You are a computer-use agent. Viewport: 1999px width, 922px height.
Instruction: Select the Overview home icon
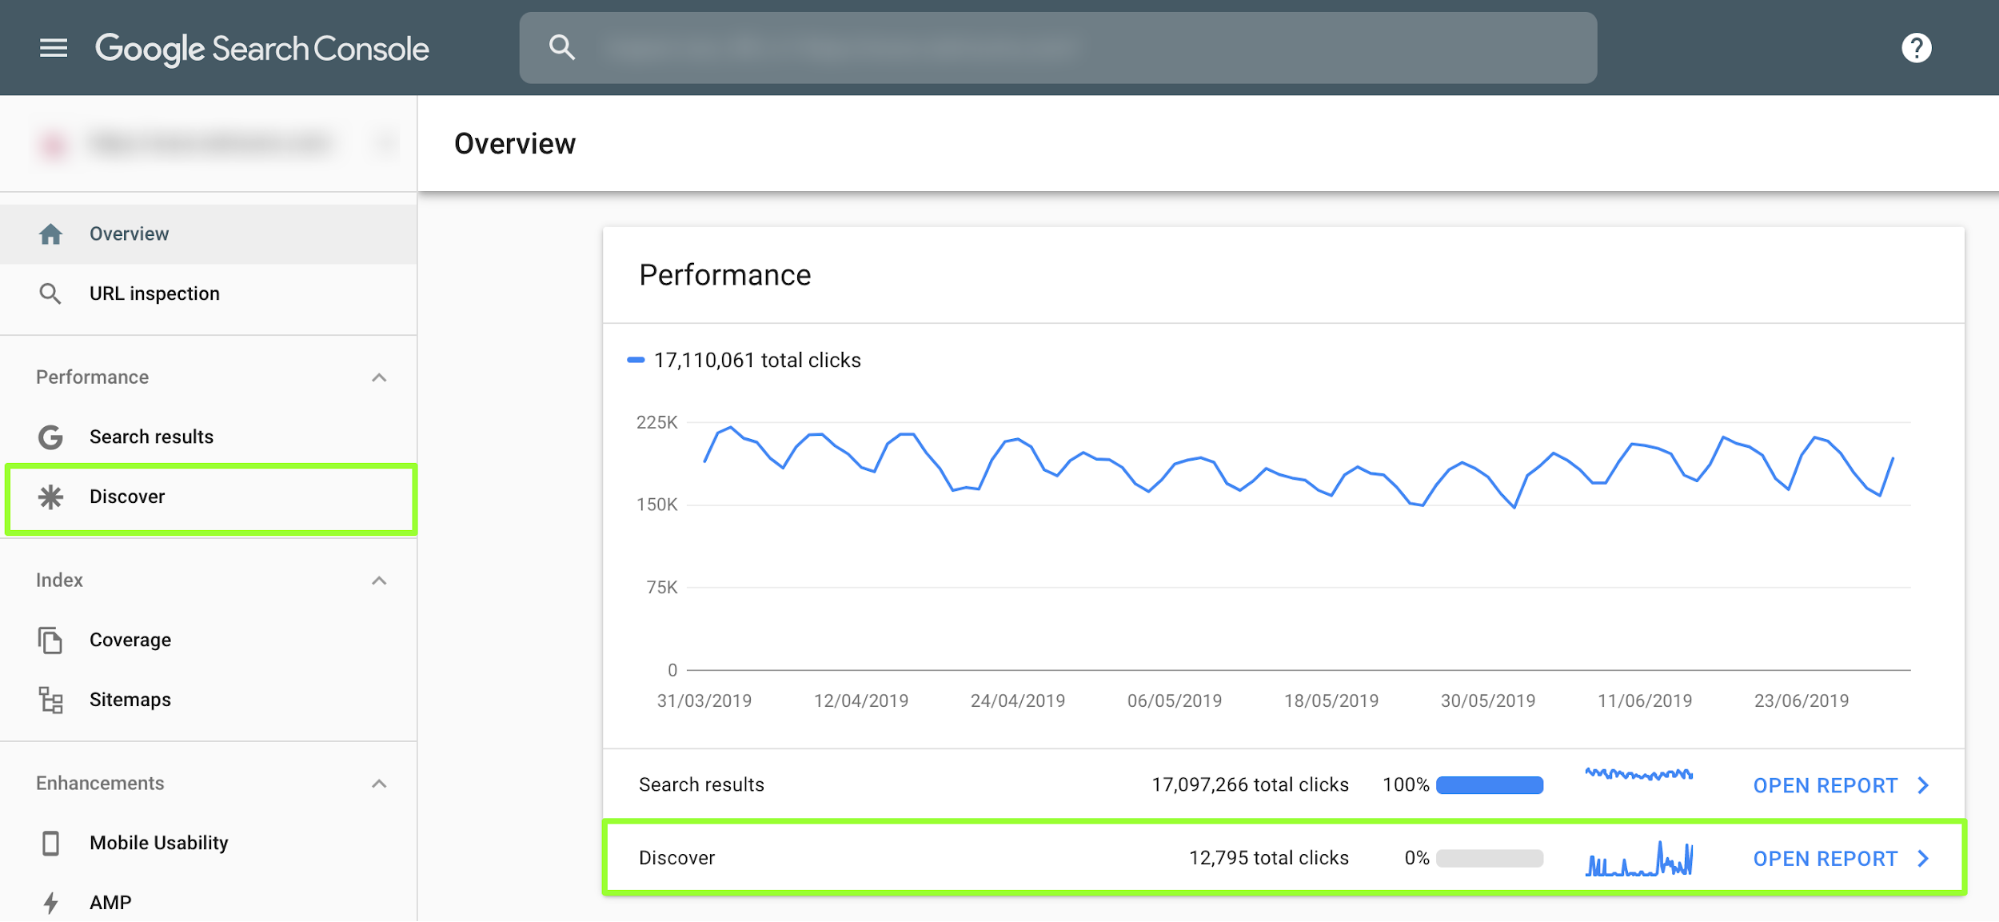[x=50, y=234]
